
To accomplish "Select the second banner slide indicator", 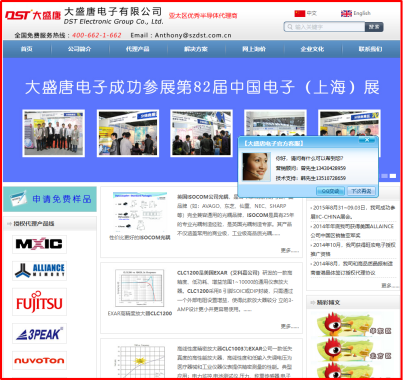I will coord(393,176).
